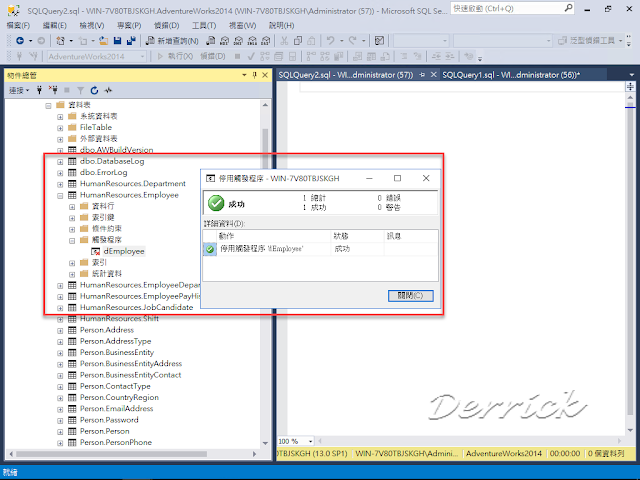Click the Copy icon in the toolbar
This screenshot has width=640, height=480.
(298, 40)
